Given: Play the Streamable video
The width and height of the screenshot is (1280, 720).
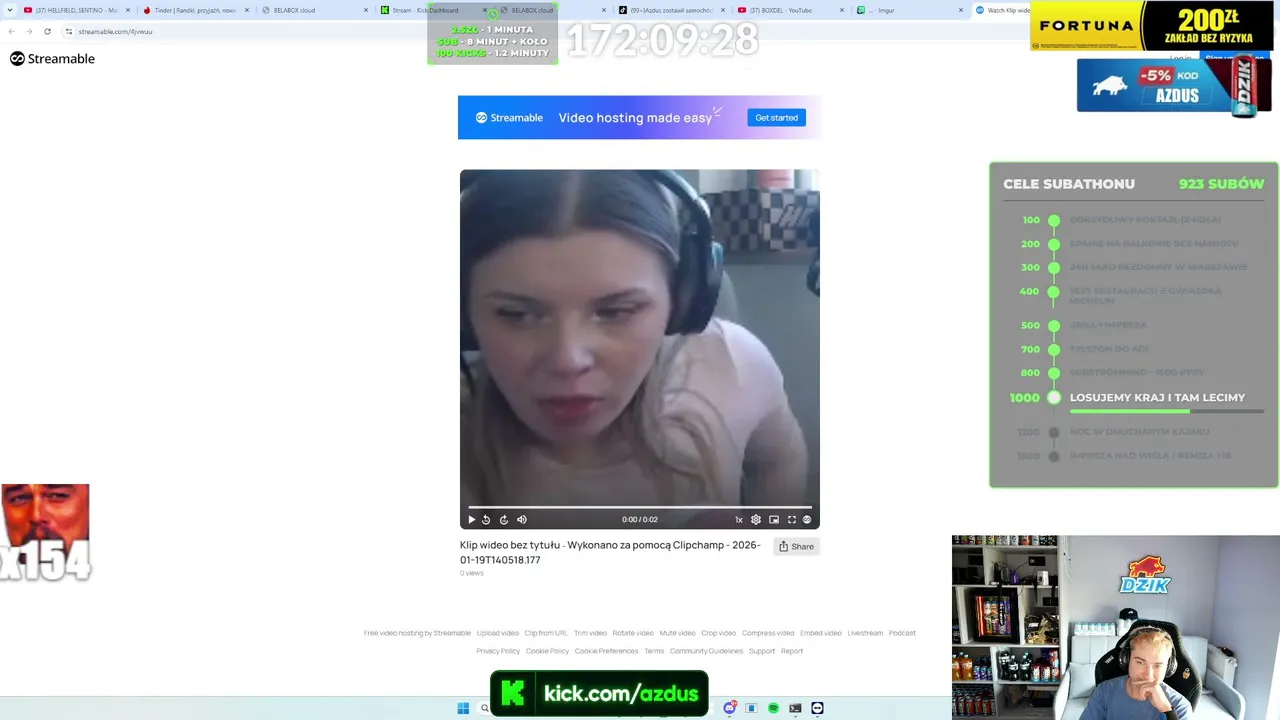Looking at the screenshot, I should pos(472,519).
